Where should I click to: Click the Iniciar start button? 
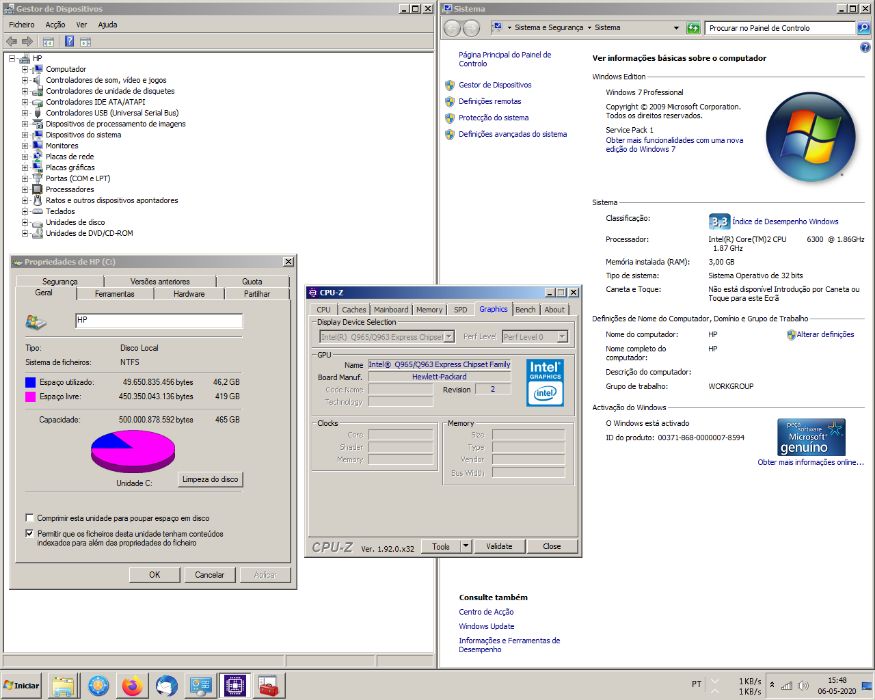point(22,685)
